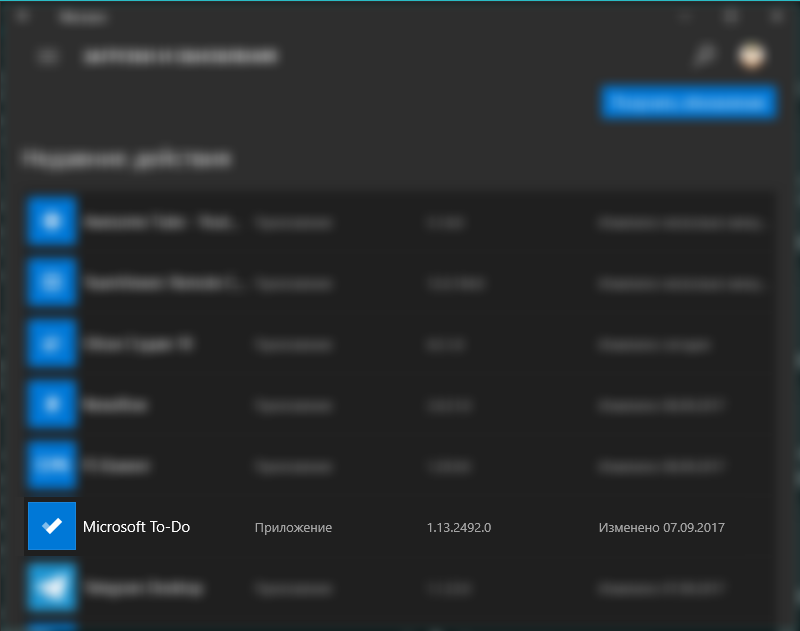Image resolution: width=800 pixels, height=631 pixels.
Task: Click the Telegram paper plane app icon
Action: [52, 587]
